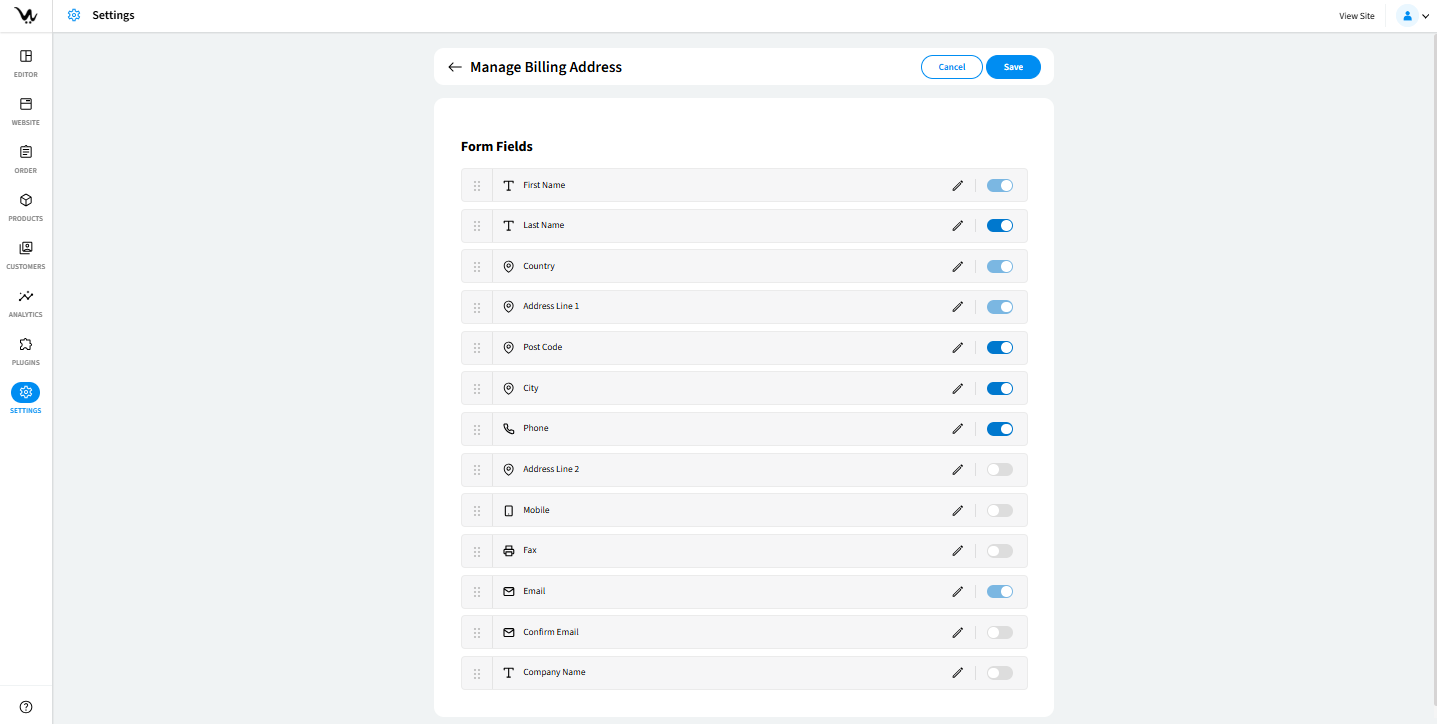The width and height of the screenshot is (1437, 724).
Task: Click the back arrow beside Manage Billing Address
Action: 455,67
